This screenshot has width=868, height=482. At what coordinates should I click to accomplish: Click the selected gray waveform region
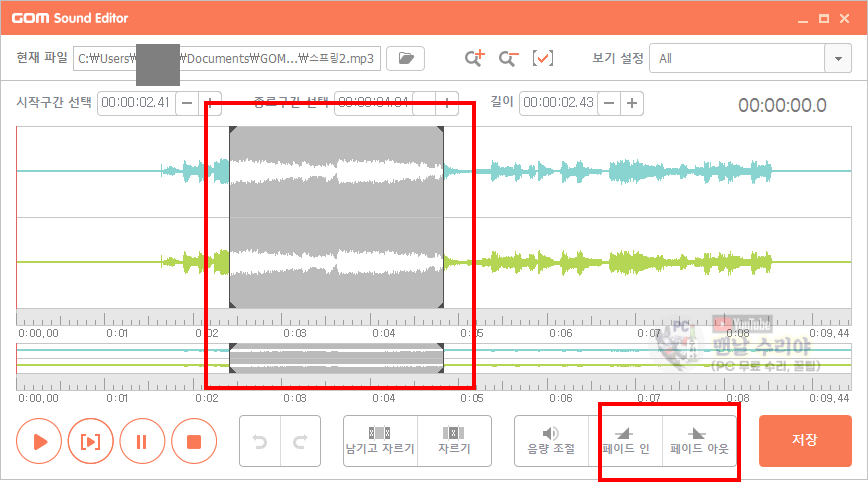(x=337, y=217)
